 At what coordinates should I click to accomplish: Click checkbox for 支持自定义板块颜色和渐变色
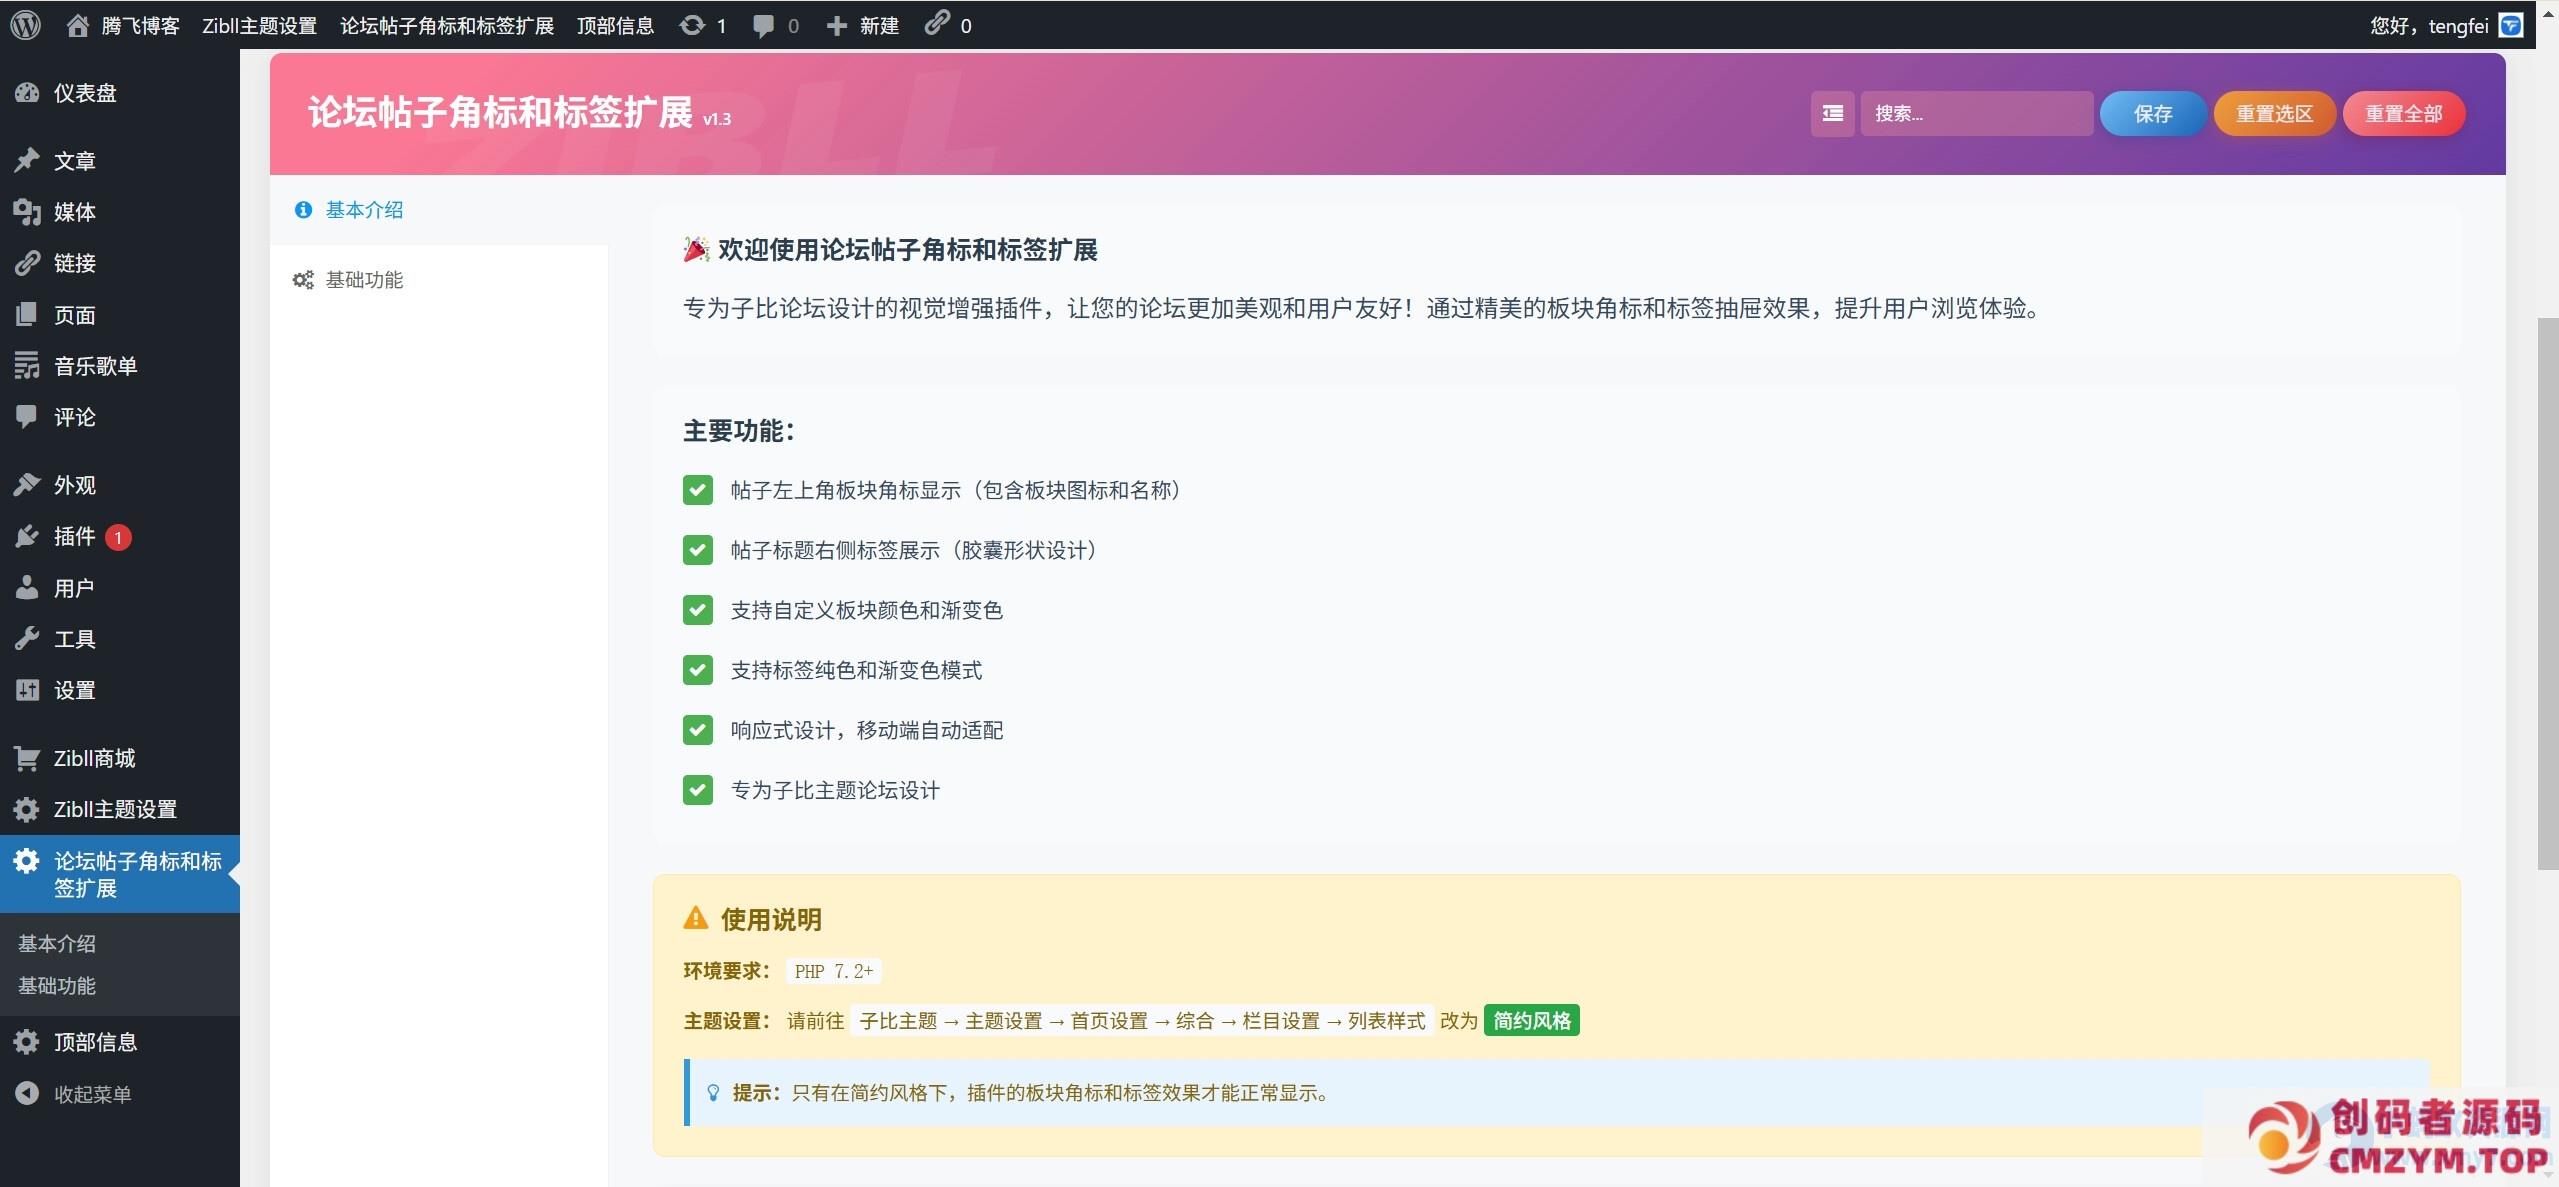point(697,610)
